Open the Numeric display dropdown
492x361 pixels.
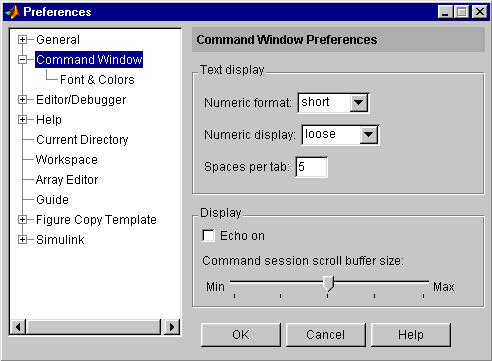pyautogui.click(x=369, y=135)
